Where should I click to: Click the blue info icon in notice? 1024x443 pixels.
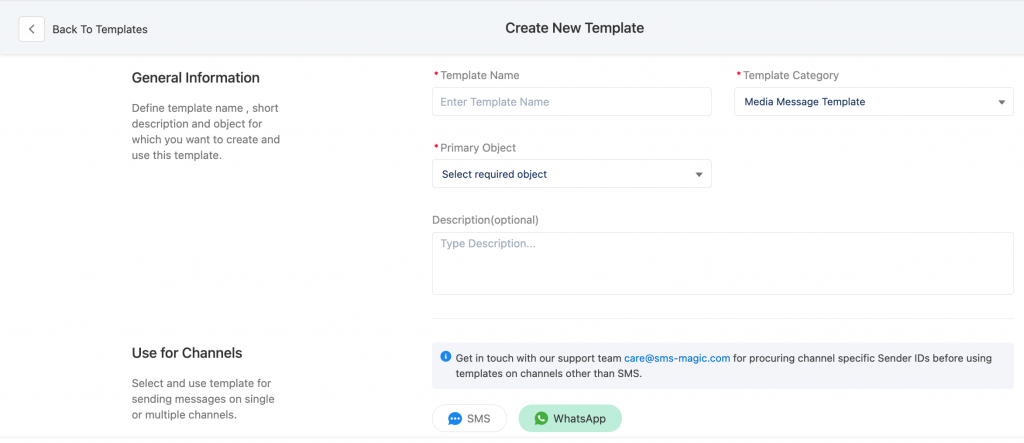pyautogui.click(x=445, y=357)
